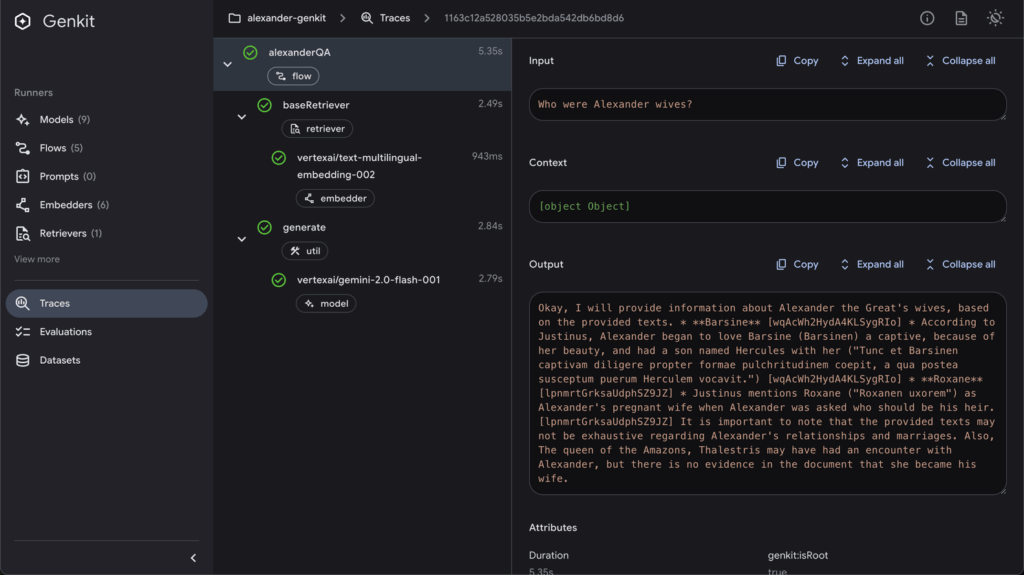Open Datasets section

59,360
